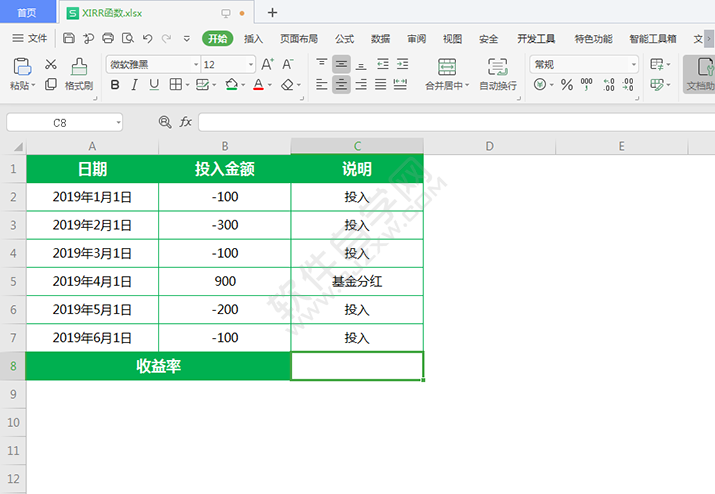Open the File (文件) menu
This screenshot has height=494, width=715.
[30, 38]
